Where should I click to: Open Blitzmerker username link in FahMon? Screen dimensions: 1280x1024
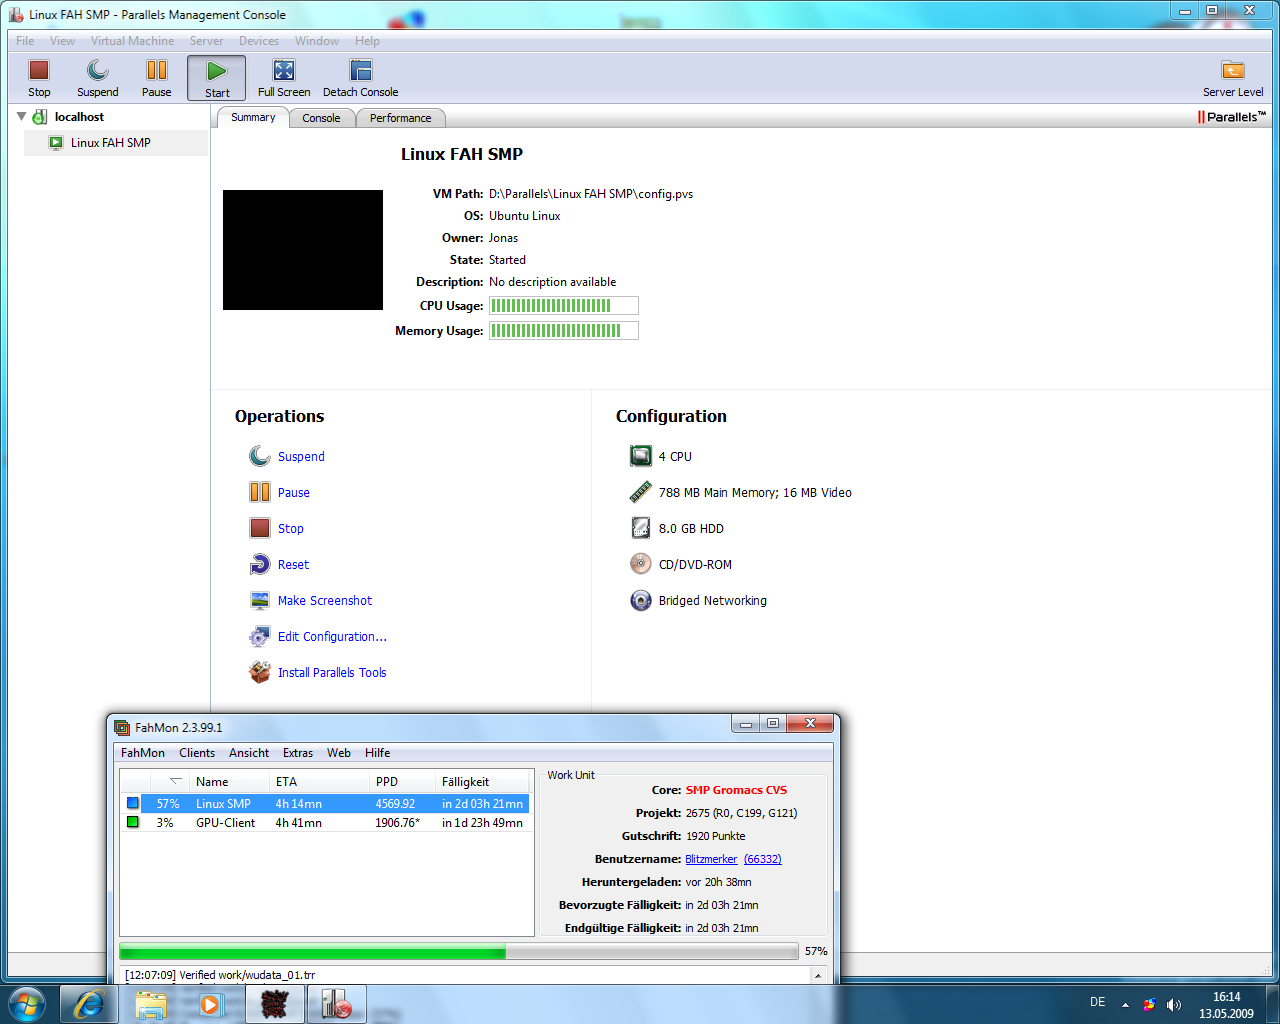[x=711, y=859]
